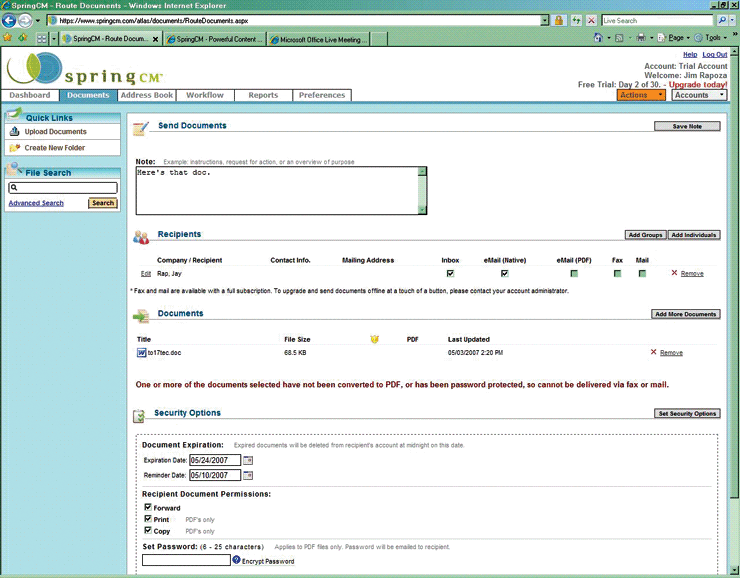This screenshot has height=578, width=740.
Task: Toggle the eMail (Native) checkbox
Action: (x=505, y=273)
